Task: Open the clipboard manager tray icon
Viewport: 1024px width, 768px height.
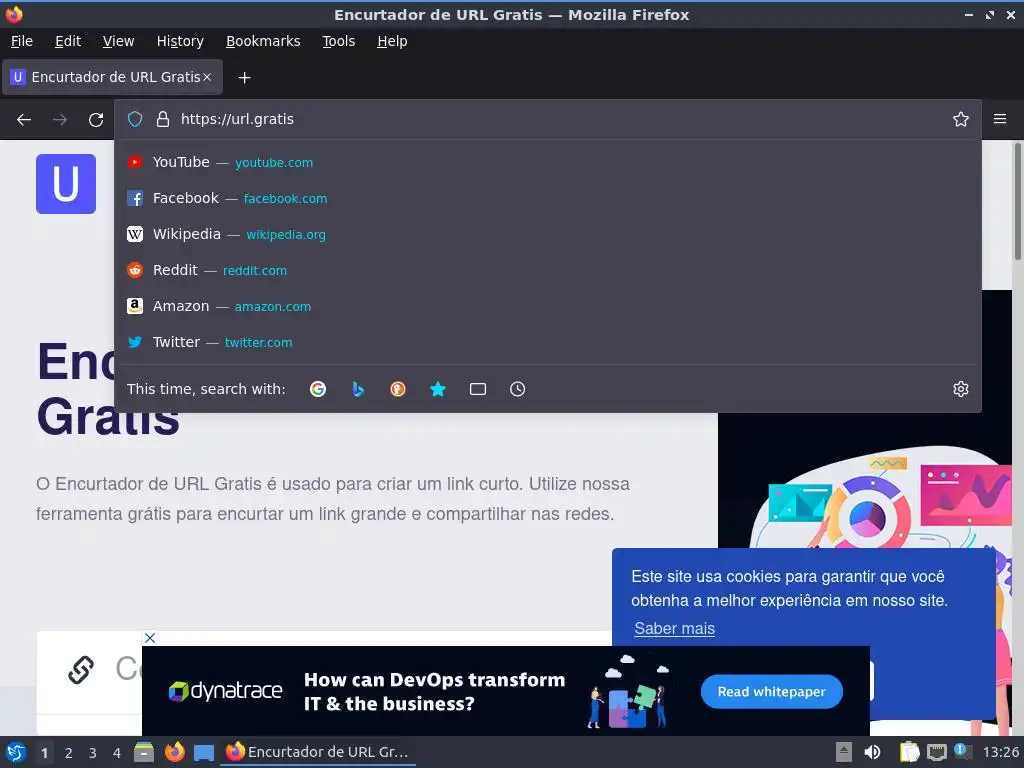Action: tap(909, 752)
